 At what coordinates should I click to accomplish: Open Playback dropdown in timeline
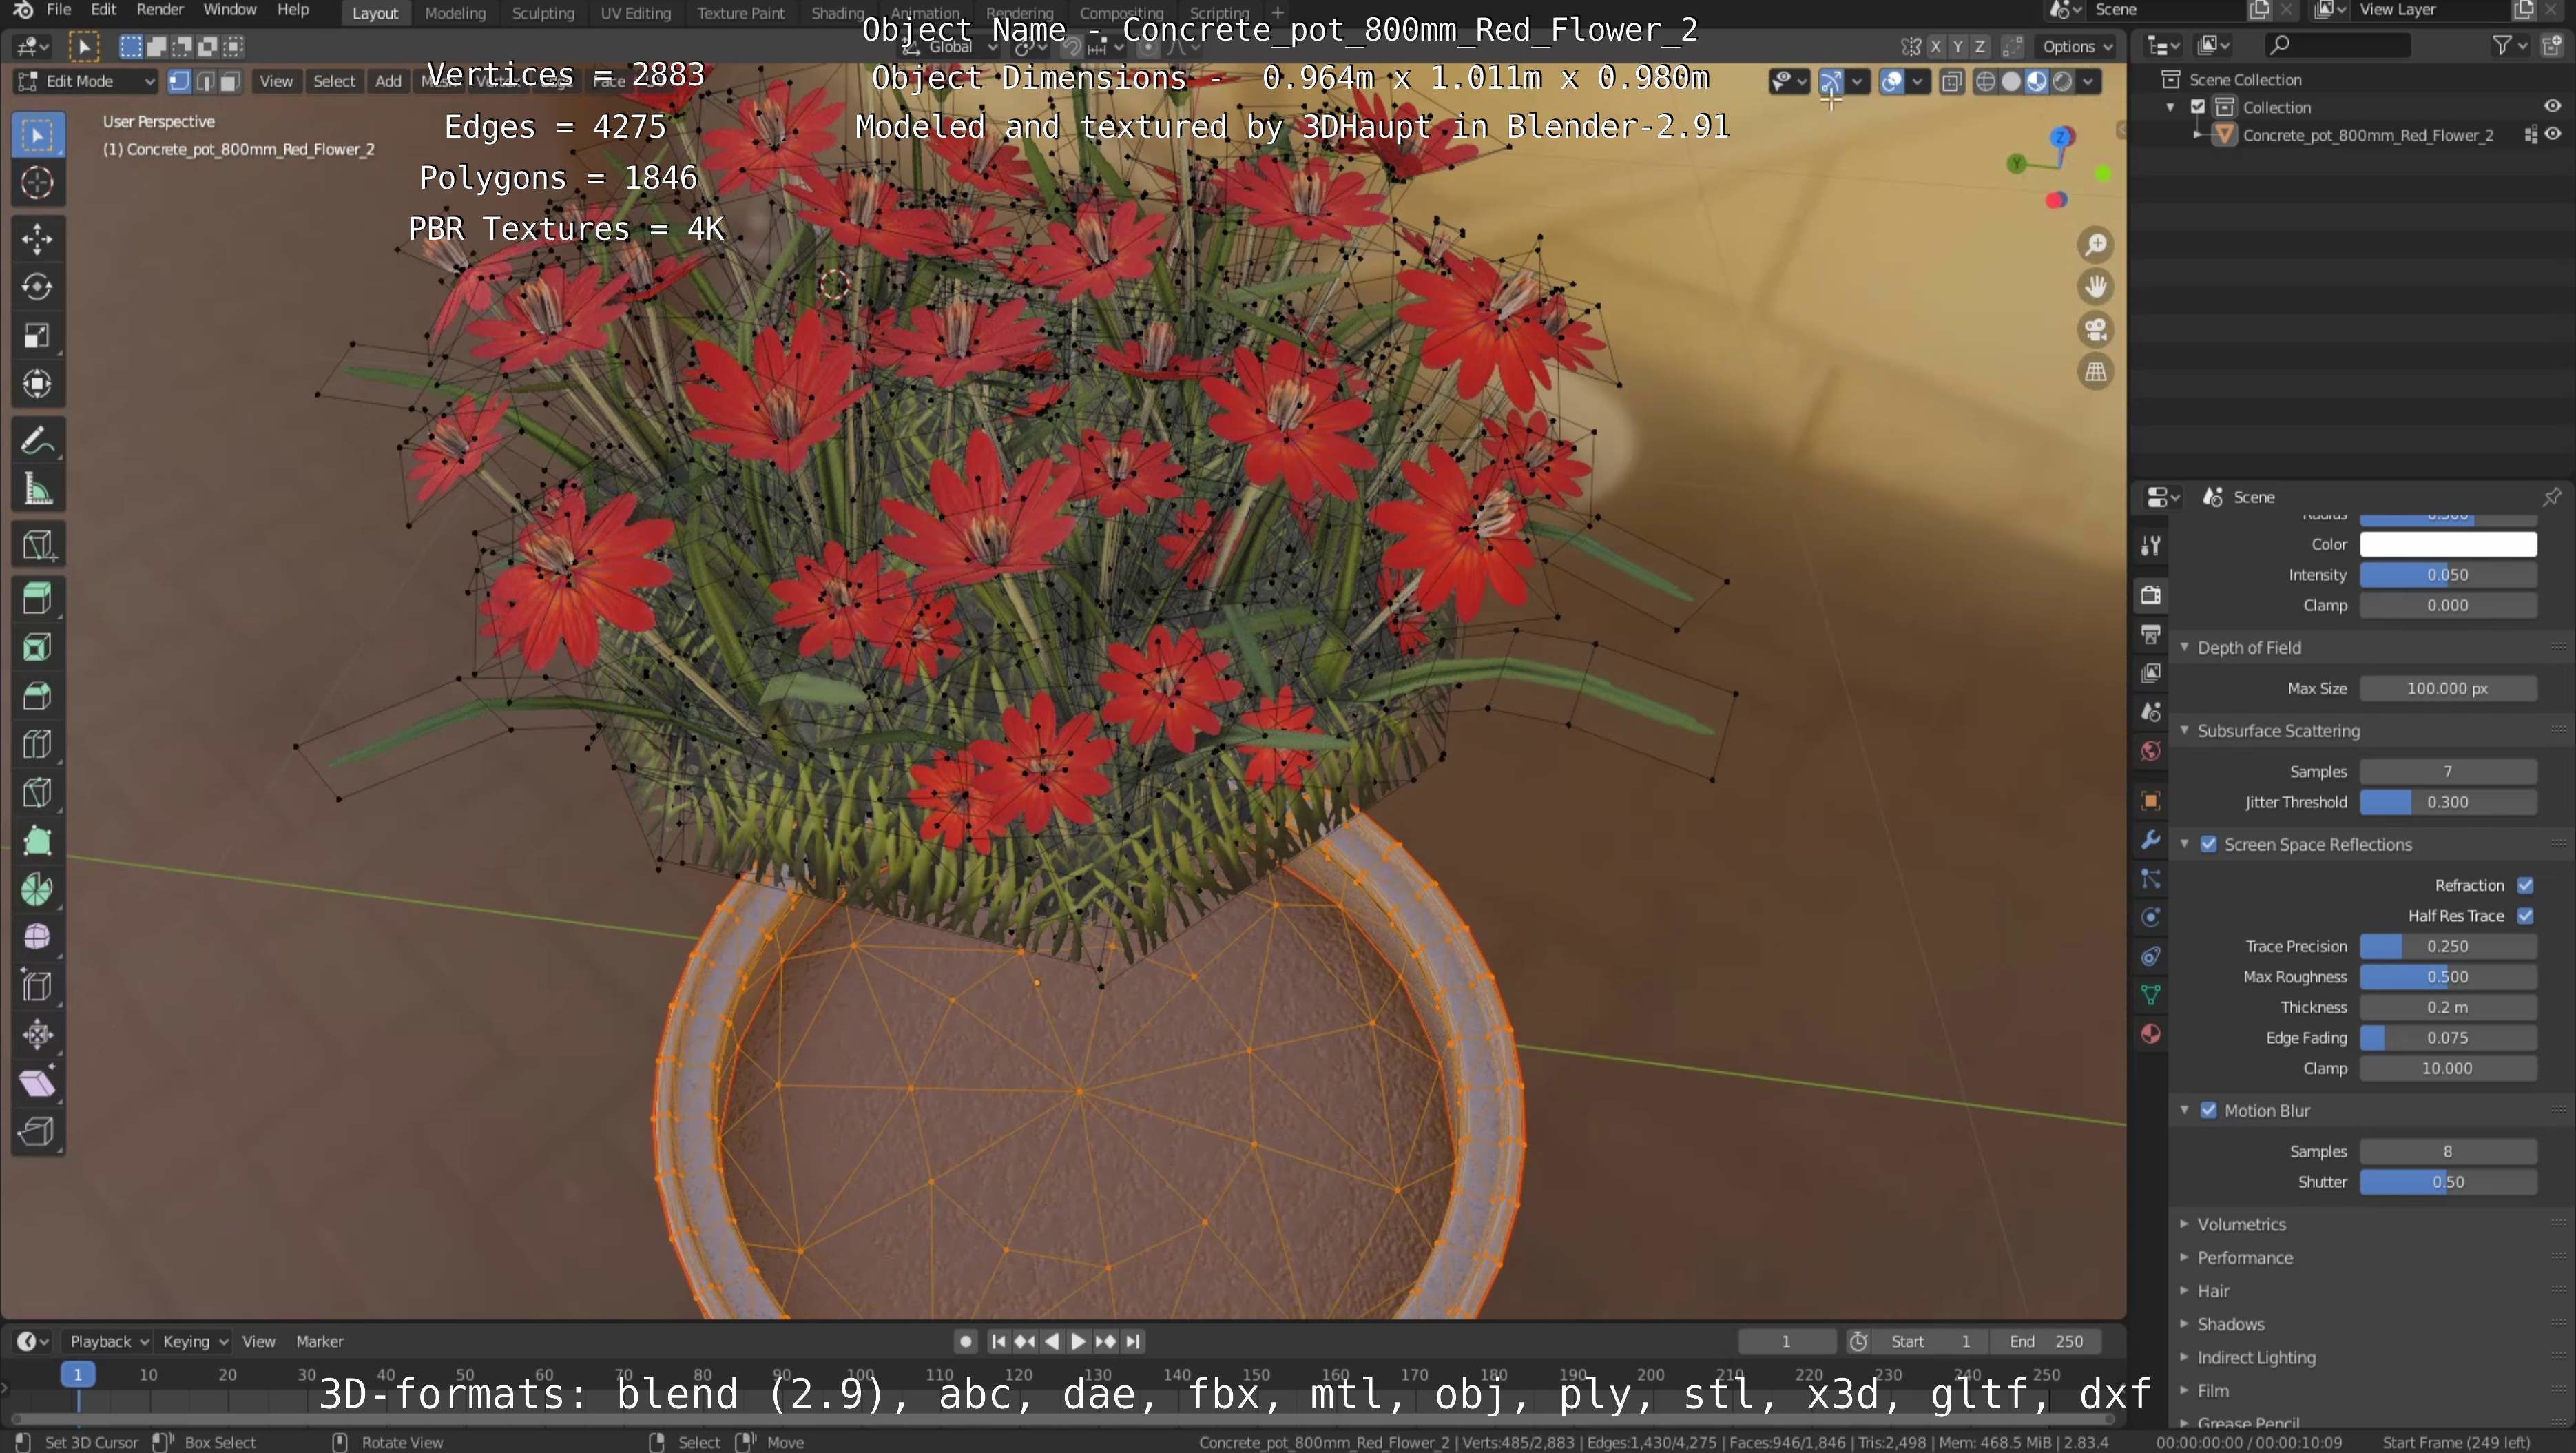pos(108,1341)
